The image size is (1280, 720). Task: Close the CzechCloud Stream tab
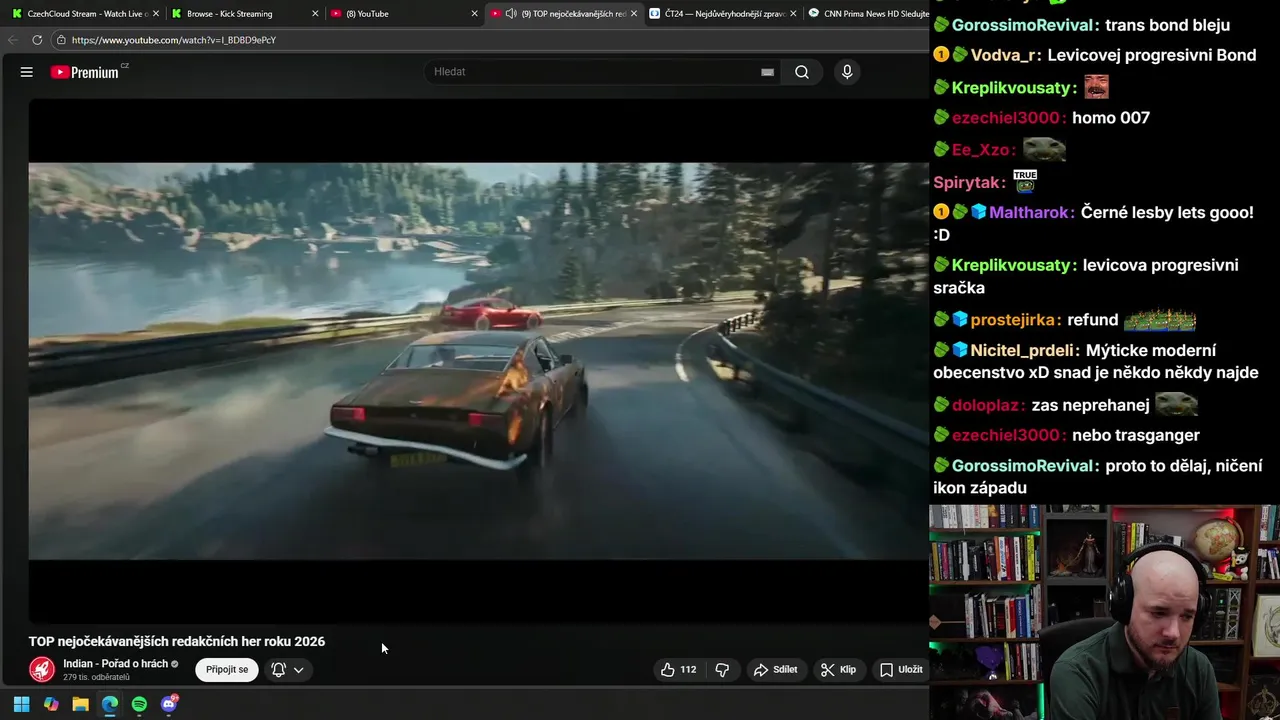pyautogui.click(x=156, y=14)
